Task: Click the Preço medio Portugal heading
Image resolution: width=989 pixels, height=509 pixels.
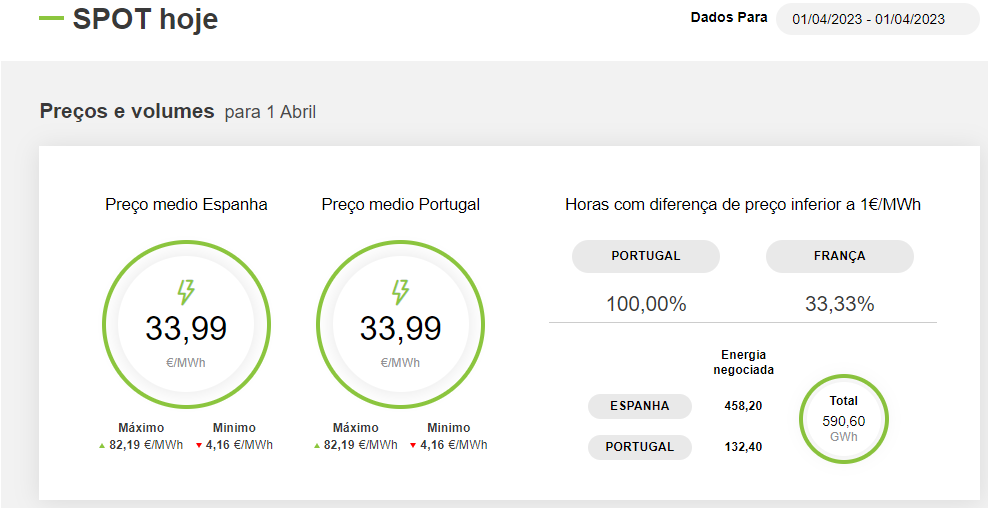Action: click(x=400, y=205)
